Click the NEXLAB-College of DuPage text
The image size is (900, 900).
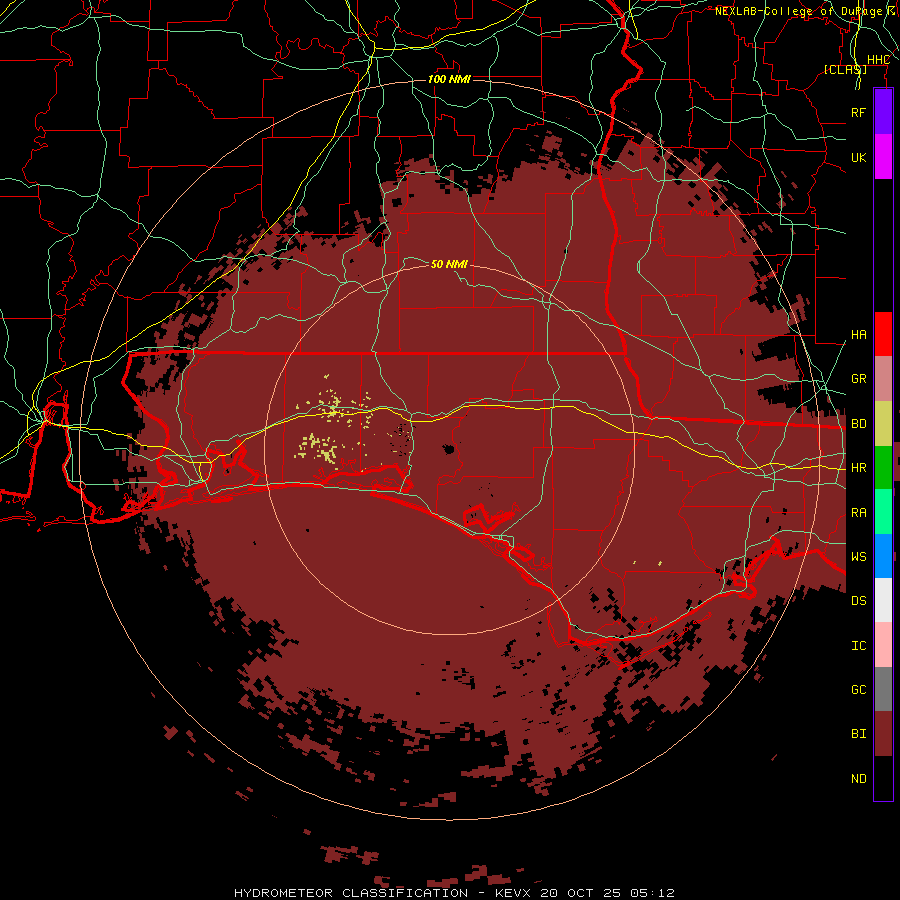[799, 11]
